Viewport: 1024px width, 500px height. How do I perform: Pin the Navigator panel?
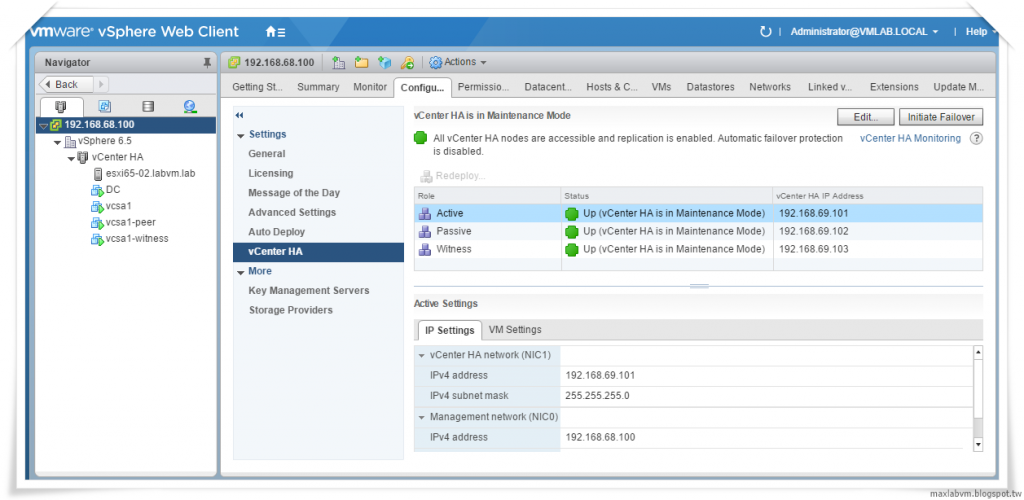[x=207, y=63]
